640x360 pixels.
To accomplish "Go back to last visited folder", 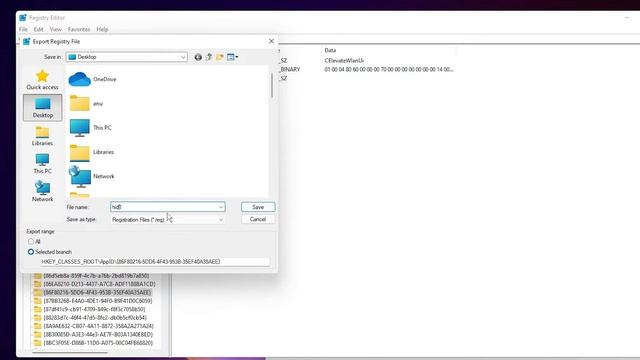I will pos(198,57).
